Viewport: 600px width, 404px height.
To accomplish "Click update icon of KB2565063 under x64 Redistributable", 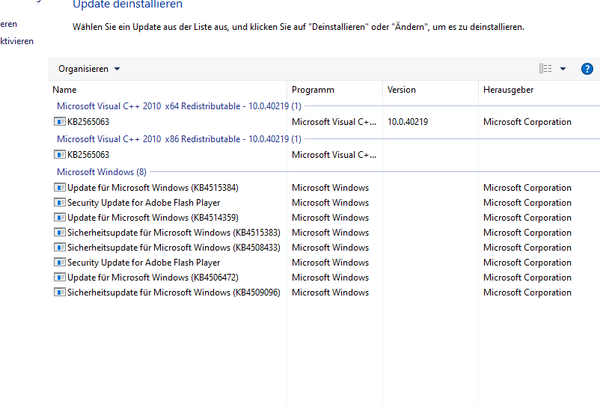I will 59,122.
